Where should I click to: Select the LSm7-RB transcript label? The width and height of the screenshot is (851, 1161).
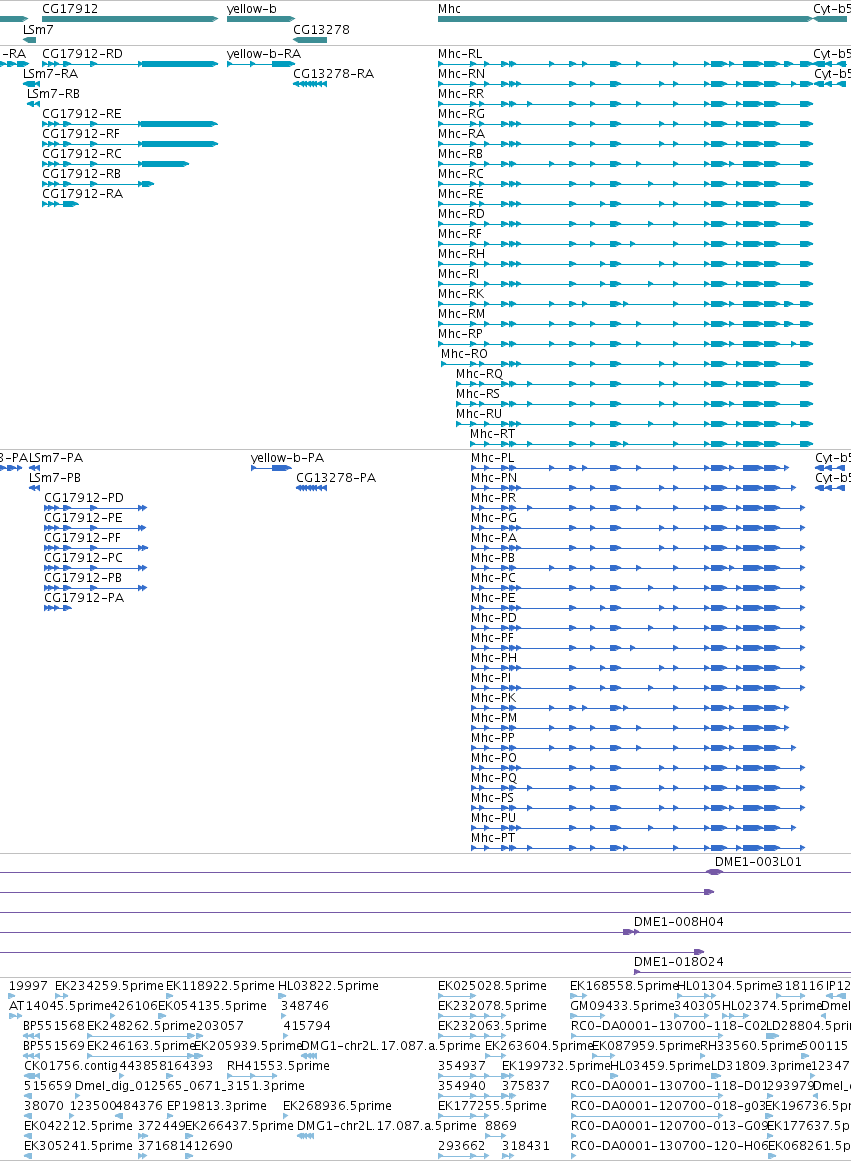click(x=53, y=94)
